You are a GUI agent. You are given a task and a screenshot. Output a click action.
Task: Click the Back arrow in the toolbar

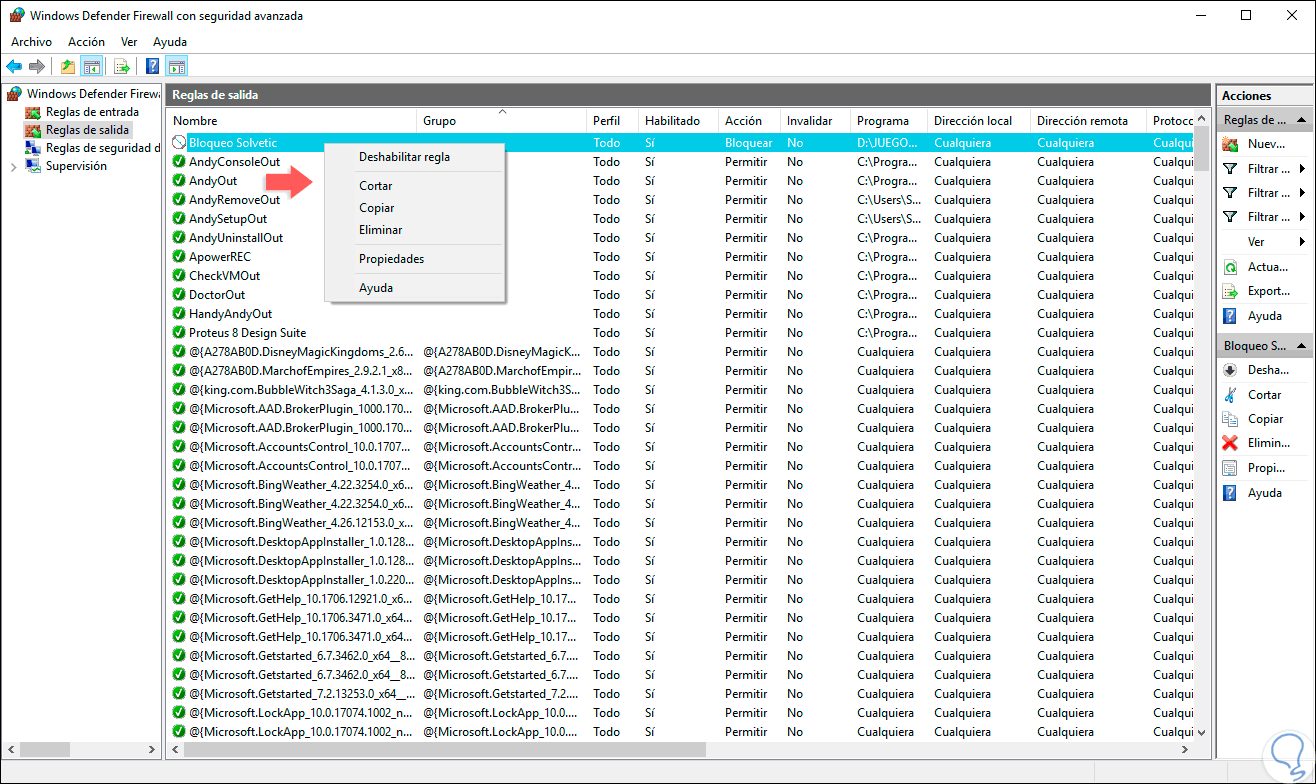(x=14, y=67)
